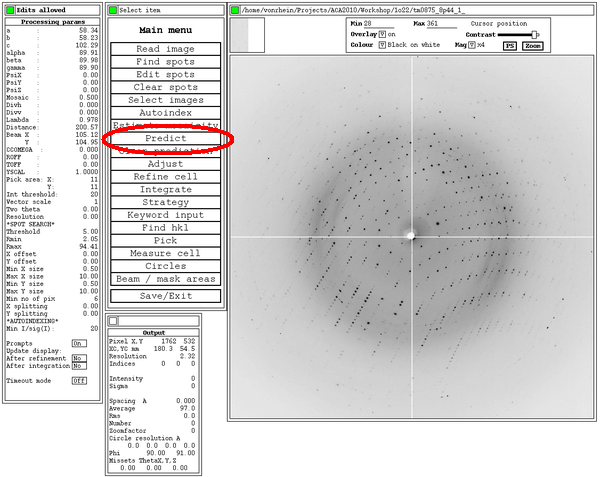Click the PS print icon button
The height and width of the screenshot is (477, 600).
(x=510, y=45)
